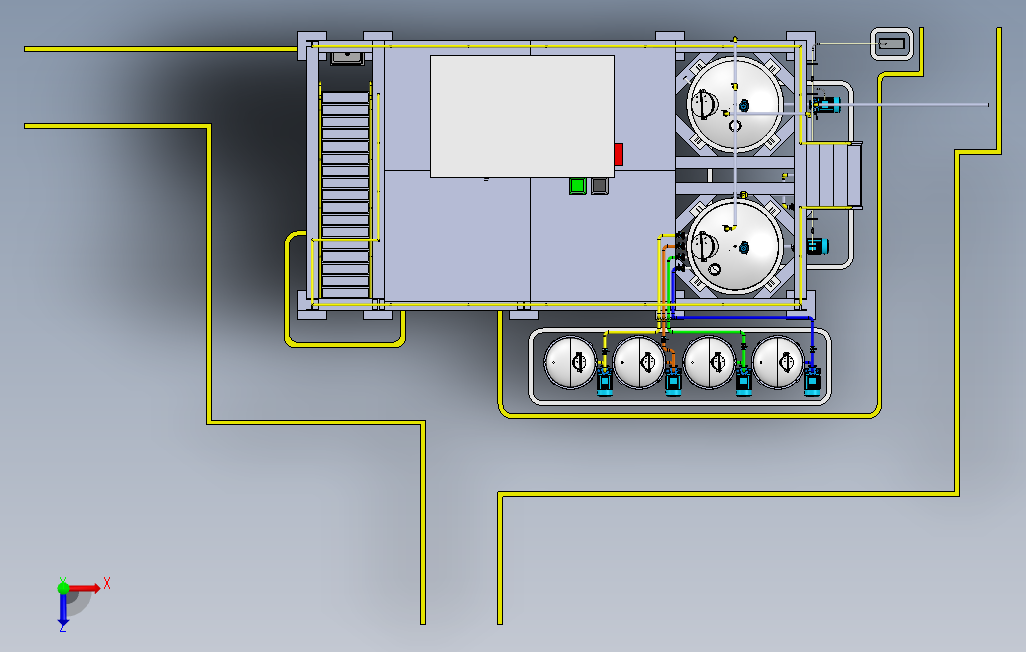Select the red box beside the white panel
The width and height of the screenshot is (1026, 652).
pos(618,154)
